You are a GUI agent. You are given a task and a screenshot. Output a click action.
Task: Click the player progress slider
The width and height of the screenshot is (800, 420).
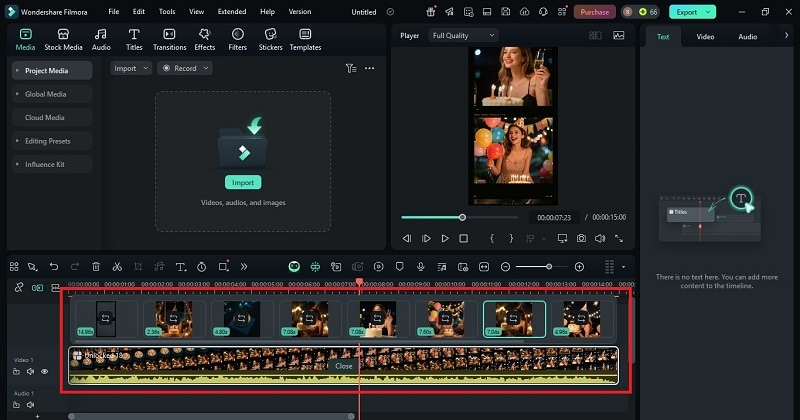tap(460, 217)
